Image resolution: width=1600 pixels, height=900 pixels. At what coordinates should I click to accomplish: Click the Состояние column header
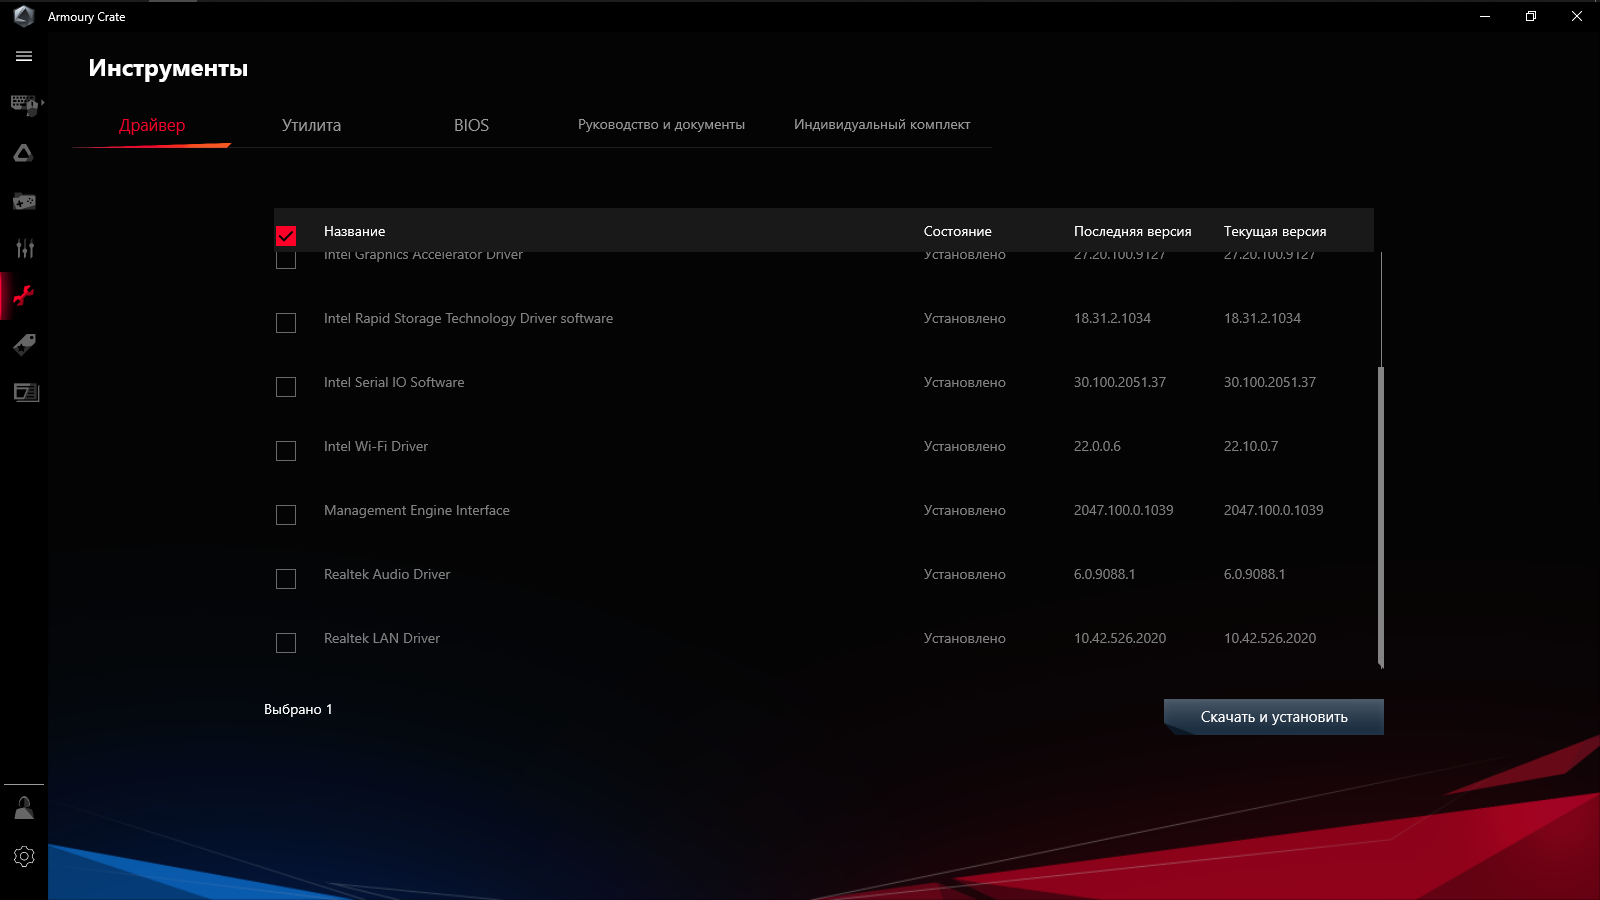(x=958, y=231)
